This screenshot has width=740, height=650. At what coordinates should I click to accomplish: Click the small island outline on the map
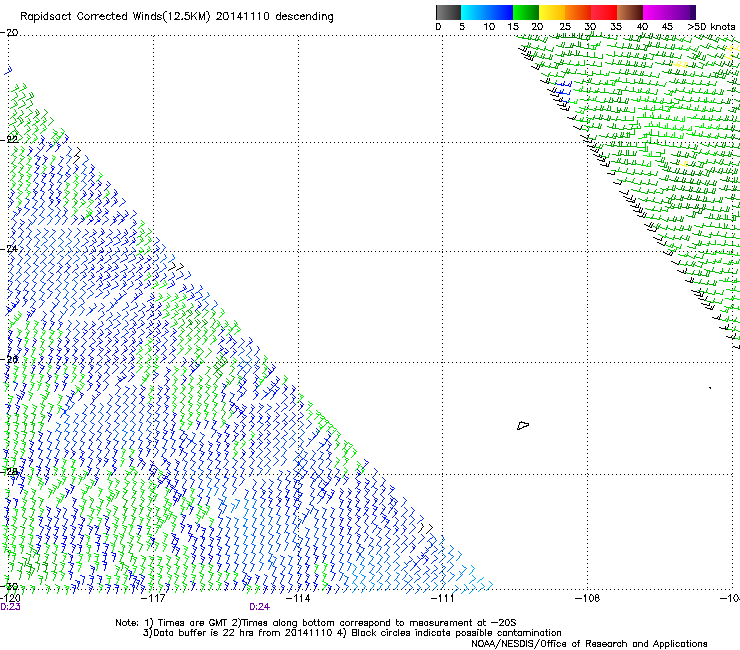point(523,425)
